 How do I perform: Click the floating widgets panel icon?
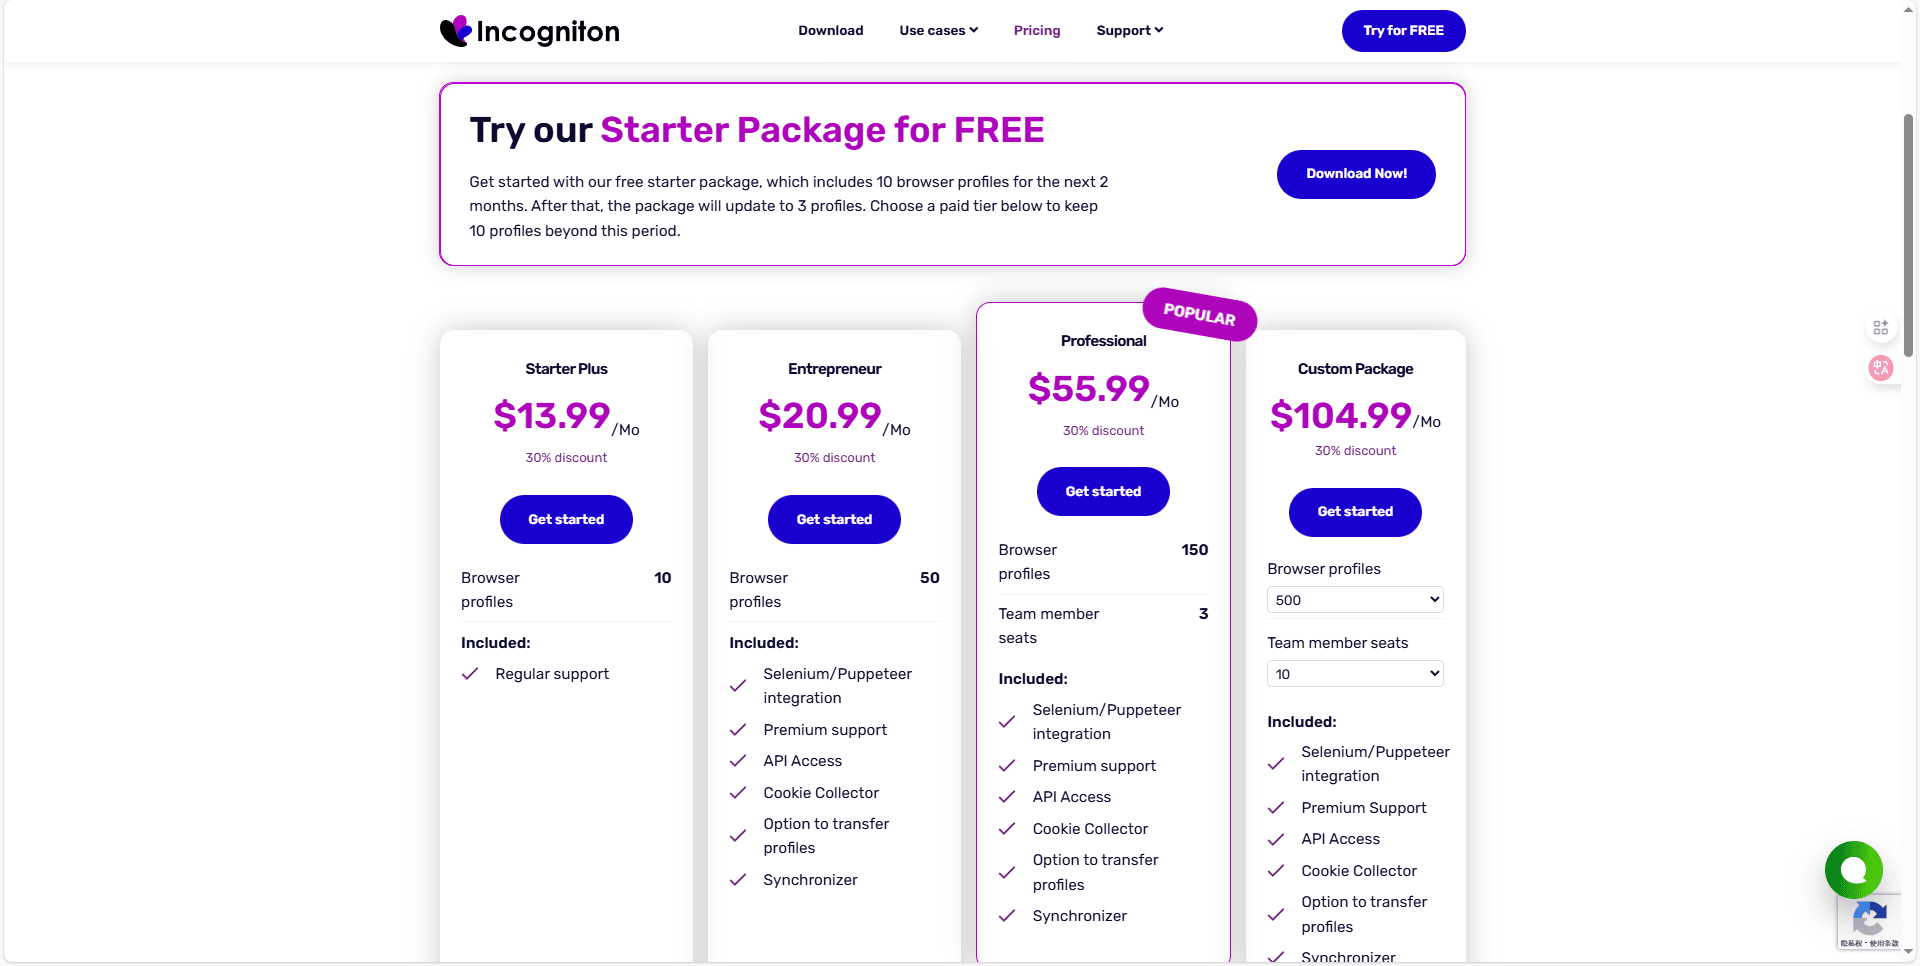(1881, 327)
